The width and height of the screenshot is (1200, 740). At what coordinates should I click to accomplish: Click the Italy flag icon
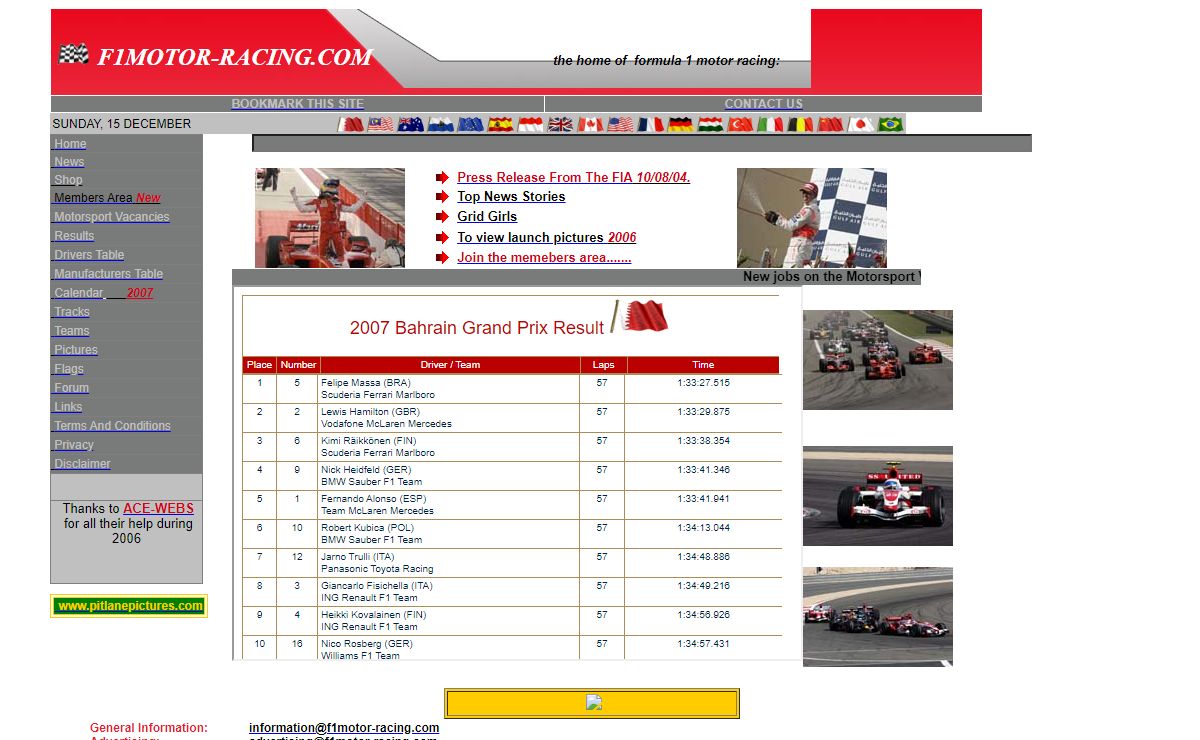pos(770,125)
